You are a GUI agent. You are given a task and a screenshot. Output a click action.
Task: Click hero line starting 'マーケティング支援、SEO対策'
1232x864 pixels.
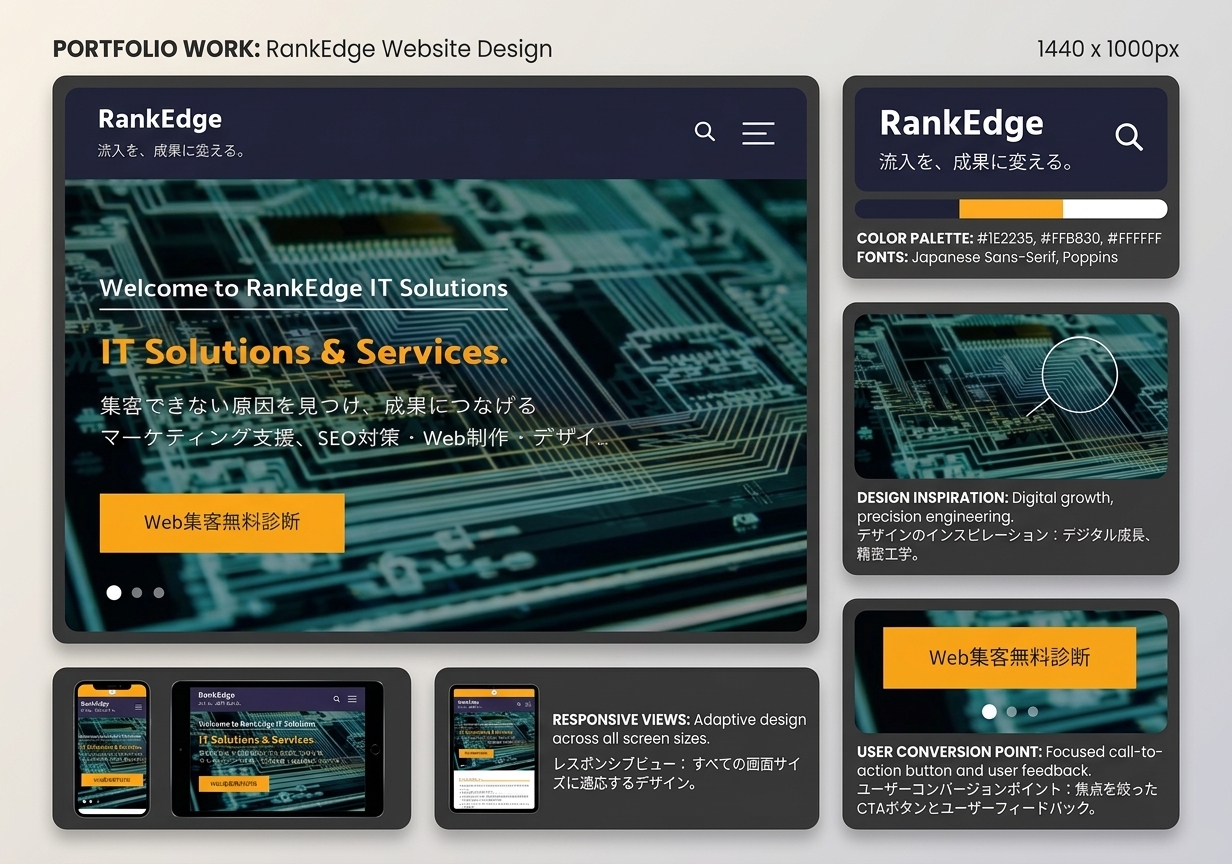pyautogui.click(x=354, y=438)
